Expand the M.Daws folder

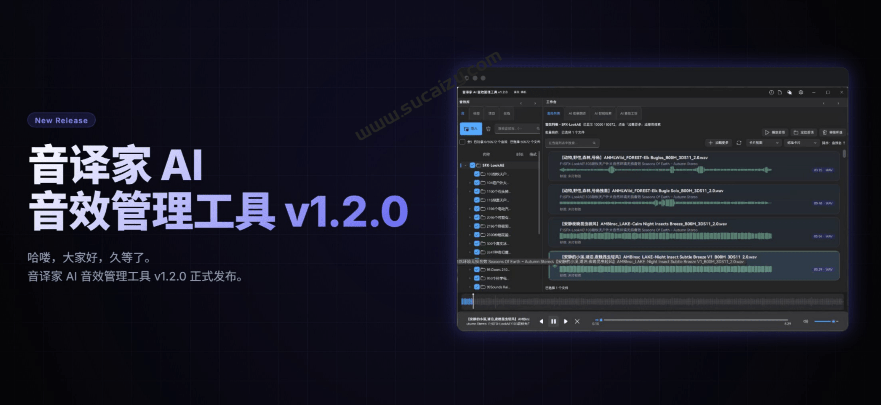tap(470, 270)
